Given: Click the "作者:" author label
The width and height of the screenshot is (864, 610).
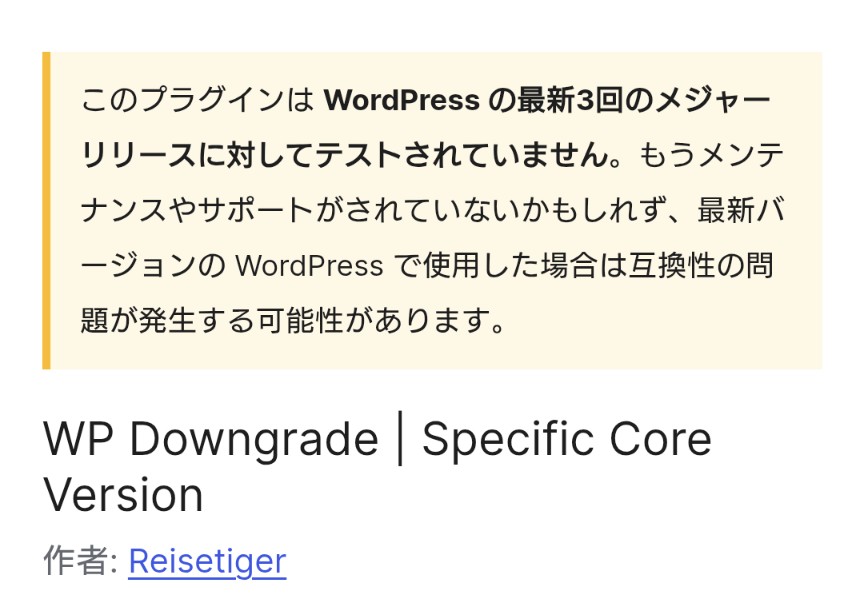Looking at the screenshot, I should [x=80, y=562].
